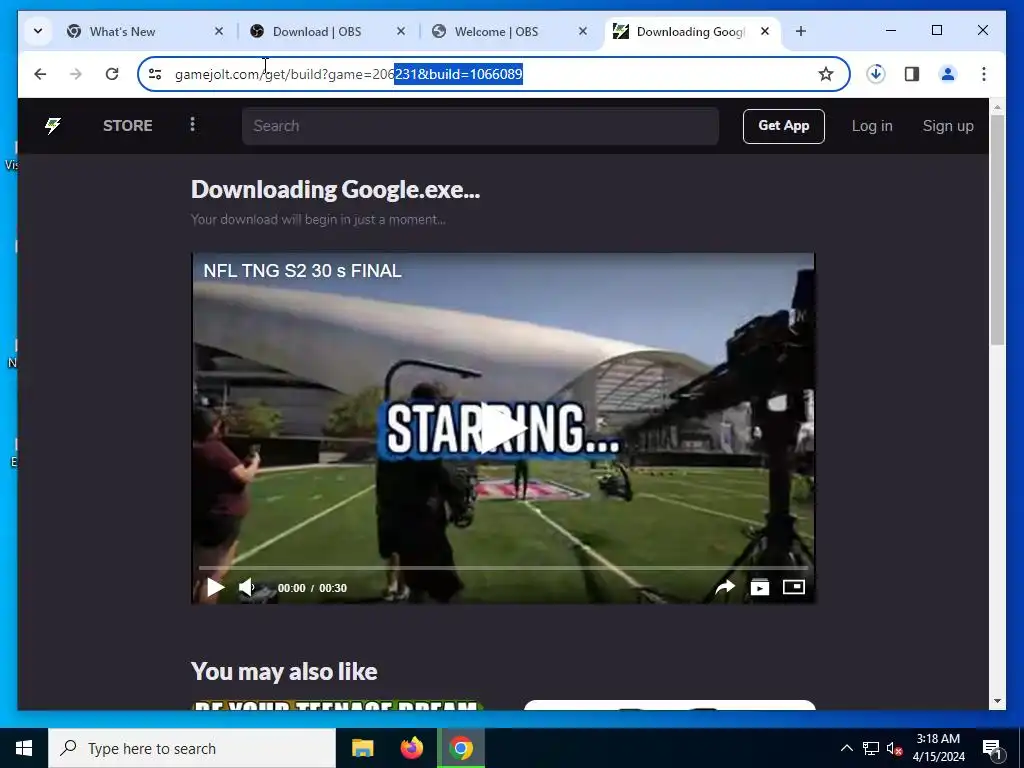Mute the video with the speaker icon
The image size is (1024, 768).
(247, 587)
